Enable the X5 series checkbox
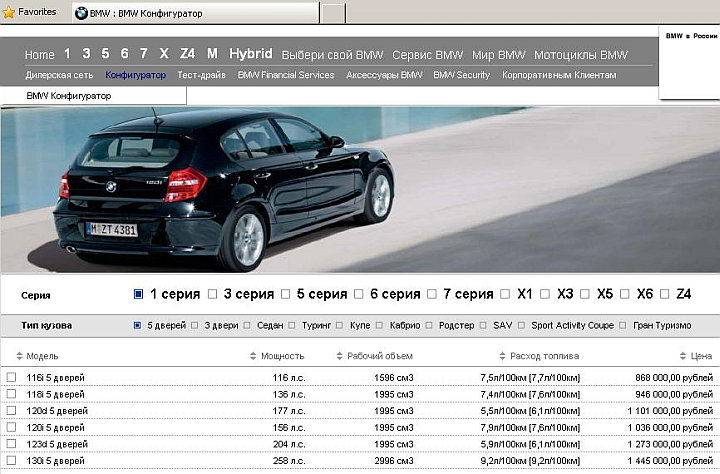This screenshot has height=474, width=720. [586, 294]
